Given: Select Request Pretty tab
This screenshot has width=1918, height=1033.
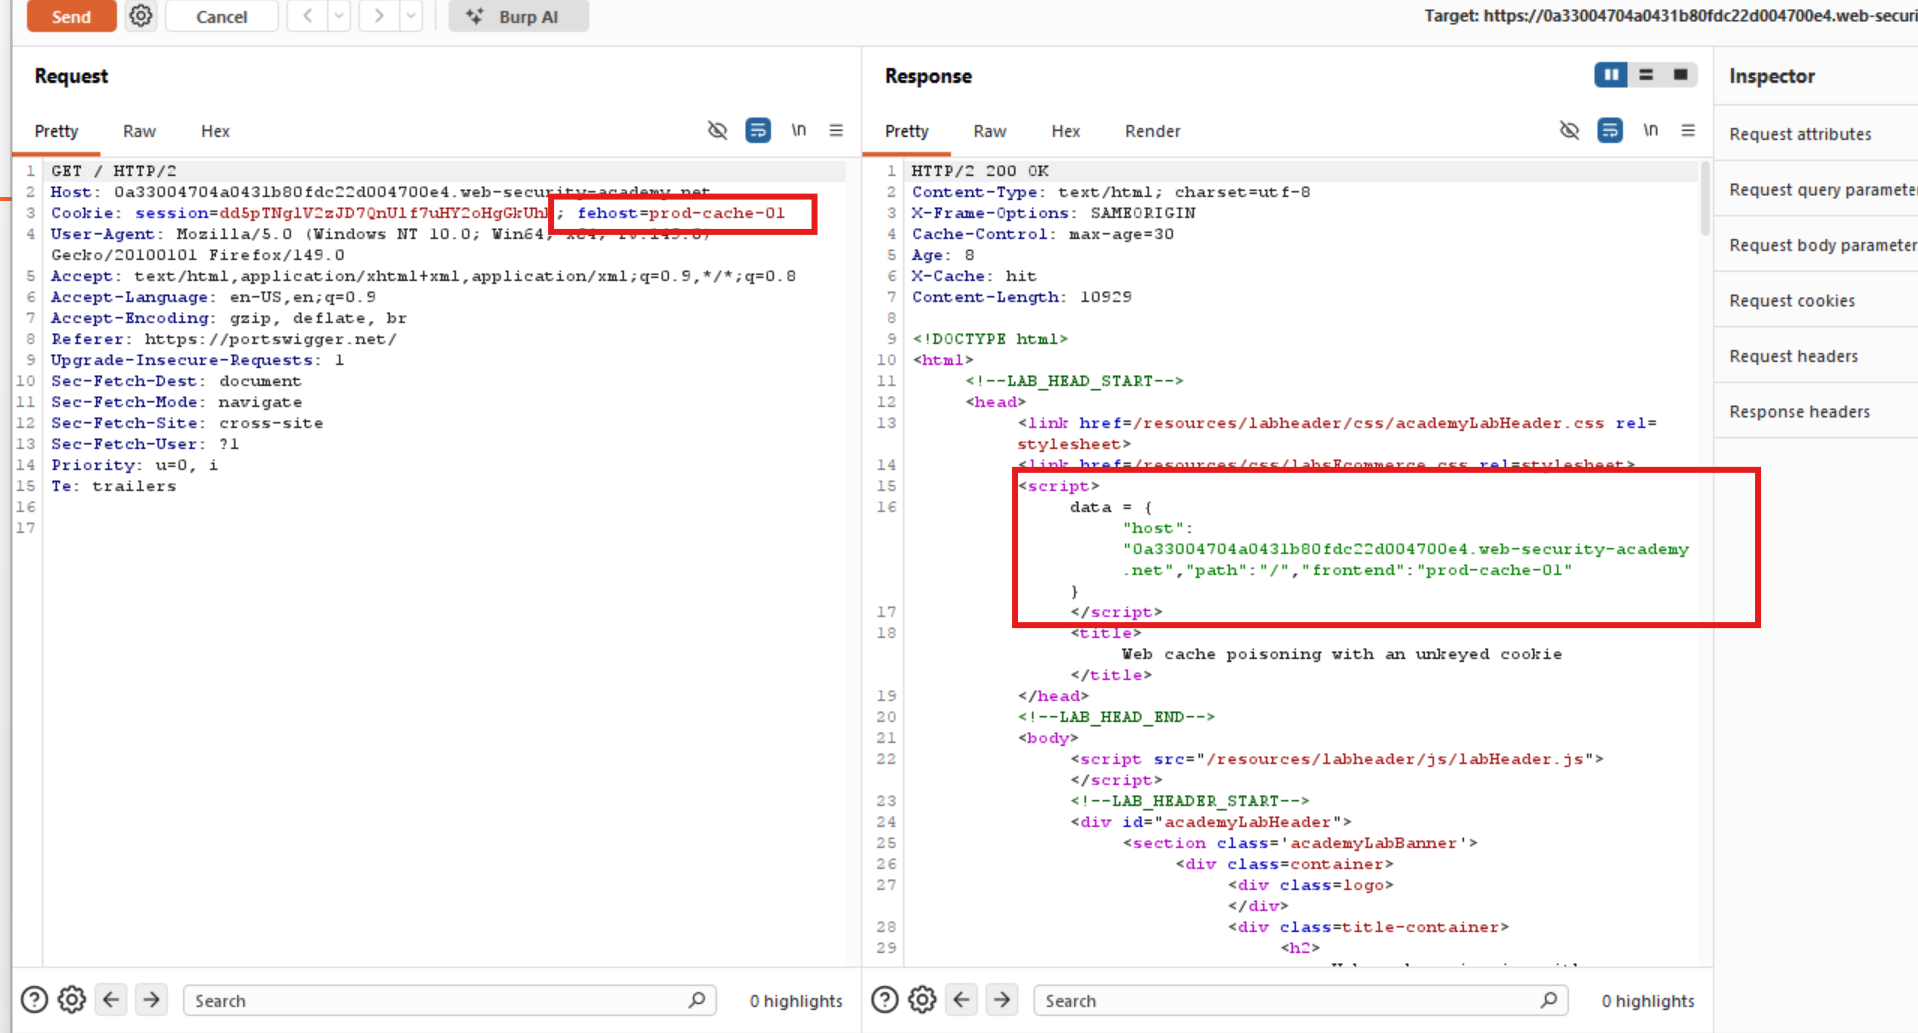Looking at the screenshot, I should [56, 131].
